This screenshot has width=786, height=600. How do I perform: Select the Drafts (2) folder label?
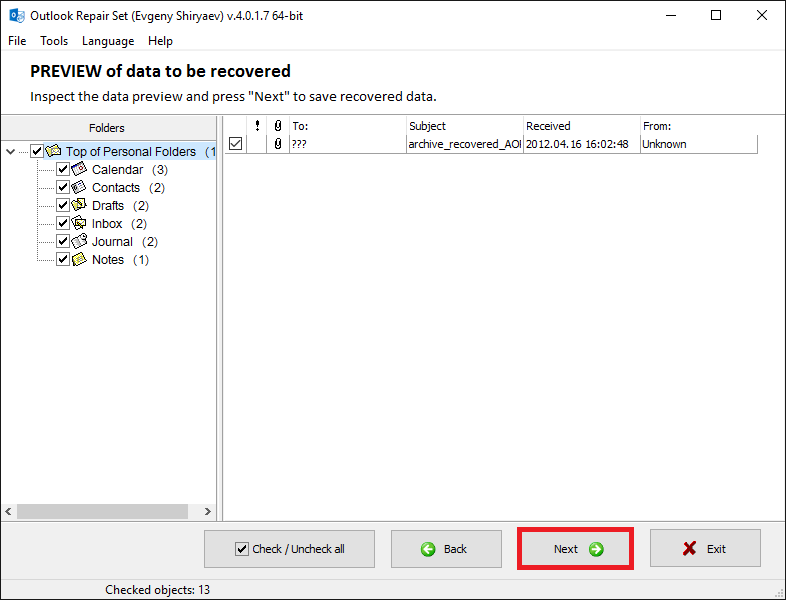pos(120,206)
